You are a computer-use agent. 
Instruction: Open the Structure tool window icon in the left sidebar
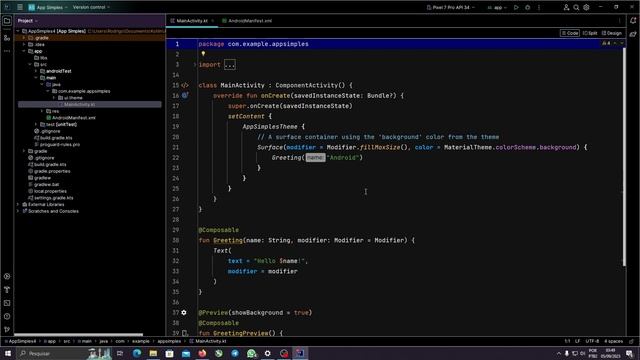(x=7, y=38)
